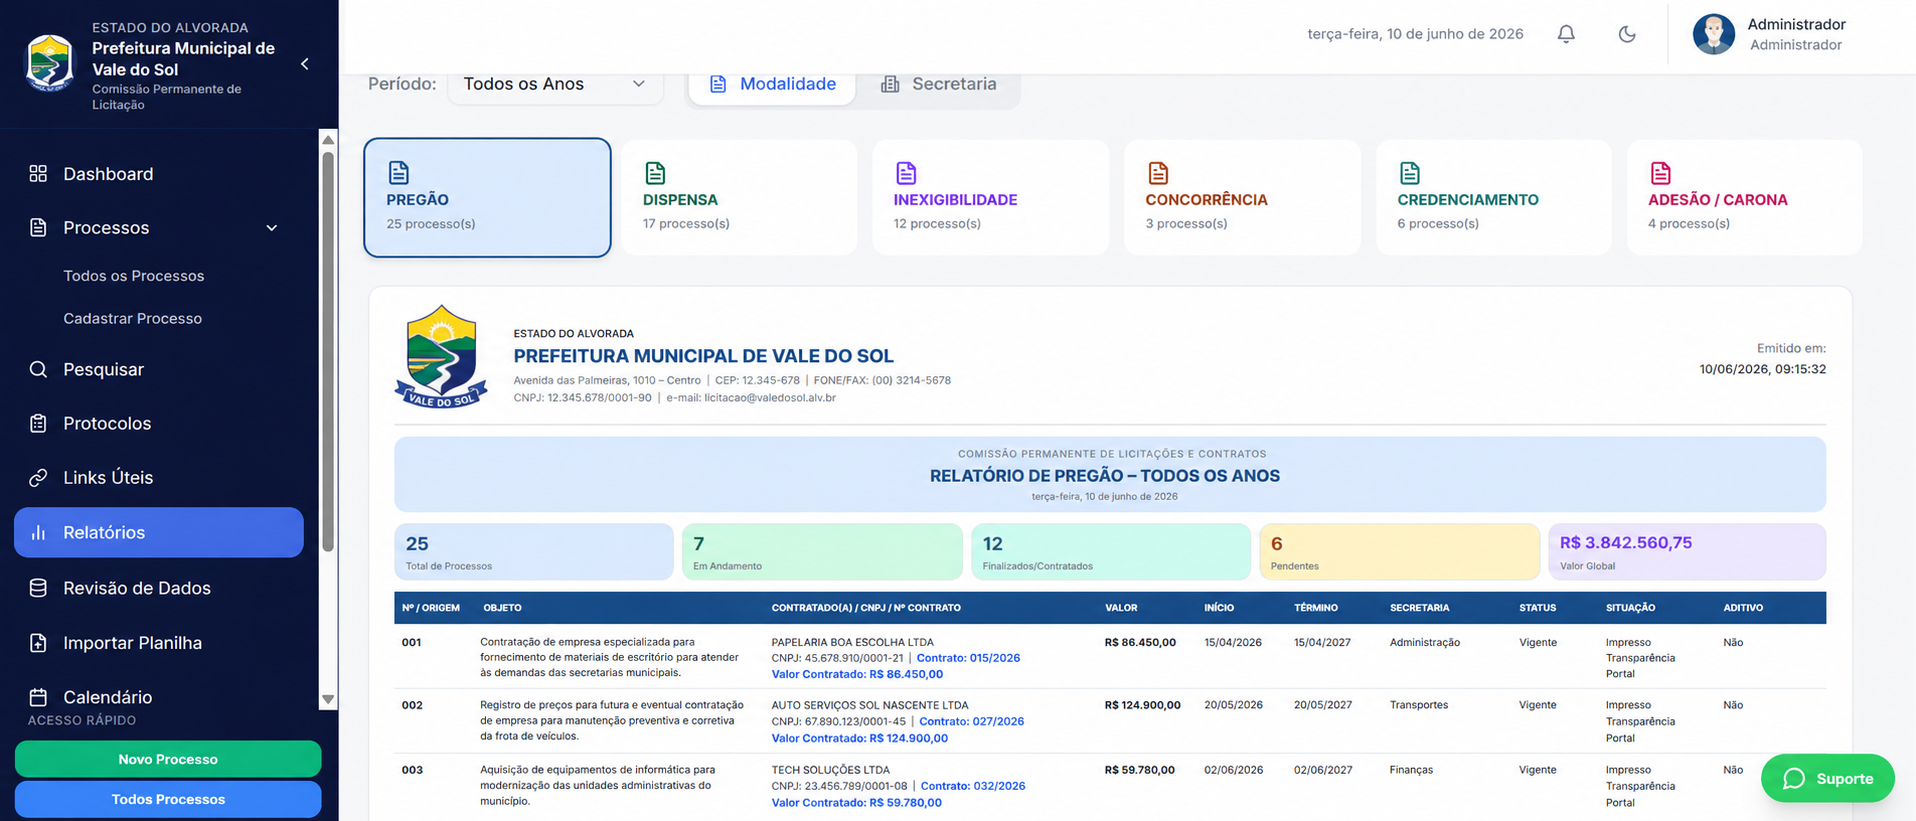Open Todos os Processos submenu item
Screen dimensions: 1916x821
[134, 276]
